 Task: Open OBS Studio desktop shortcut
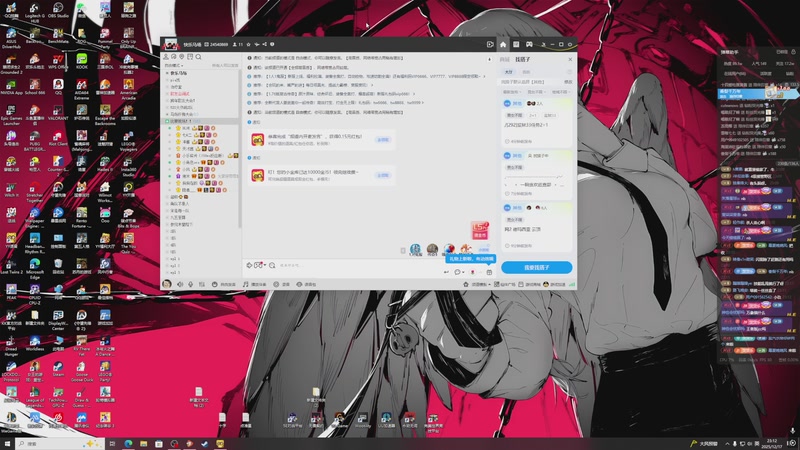click(58, 10)
